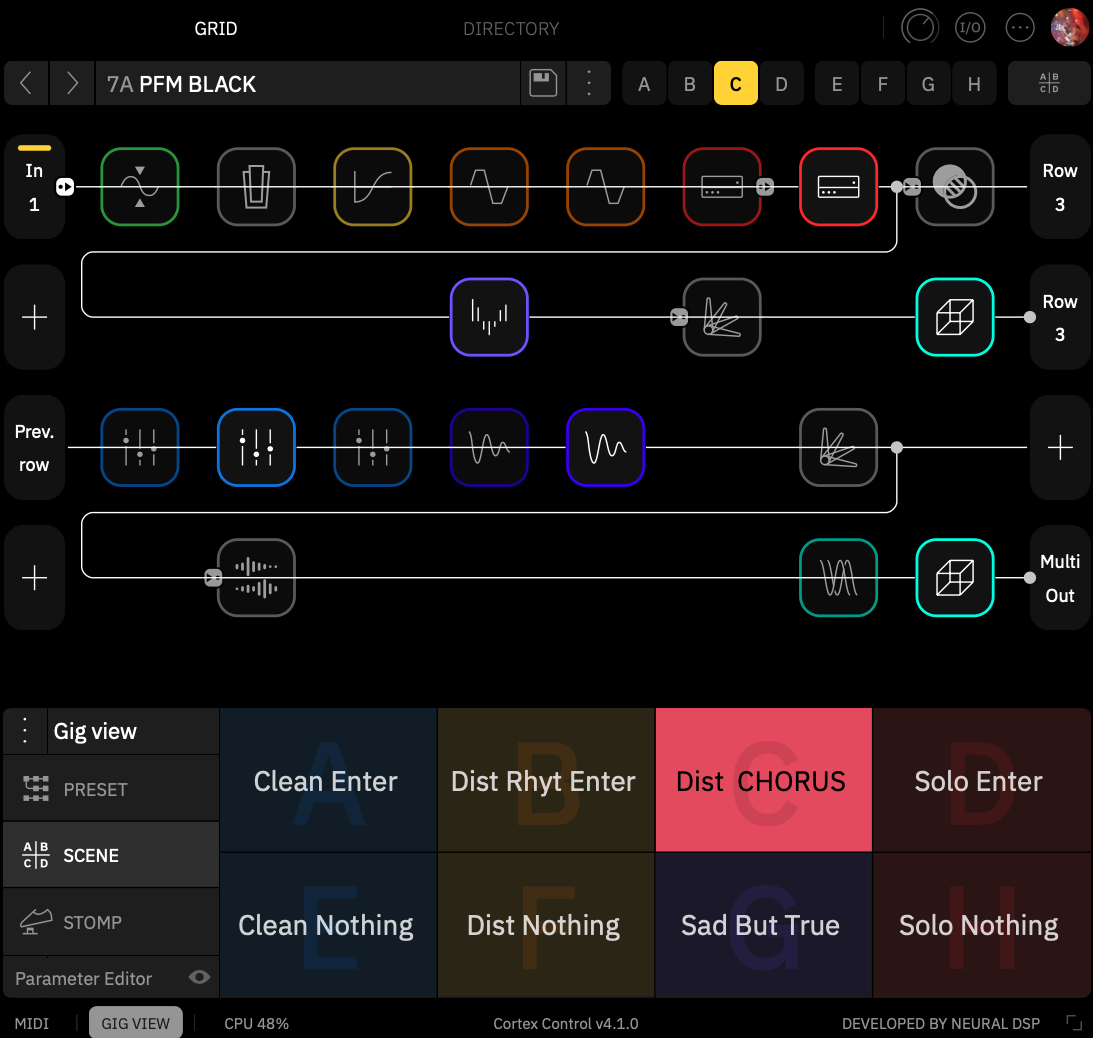This screenshot has height=1038, width=1093.
Task: Go to previous preset arrow
Action: [x=26, y=83]
